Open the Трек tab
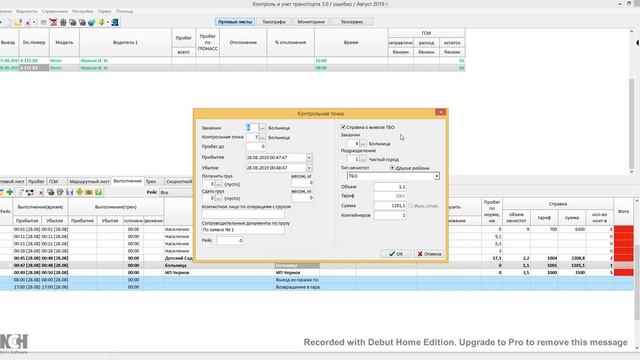 click(151, 181)
